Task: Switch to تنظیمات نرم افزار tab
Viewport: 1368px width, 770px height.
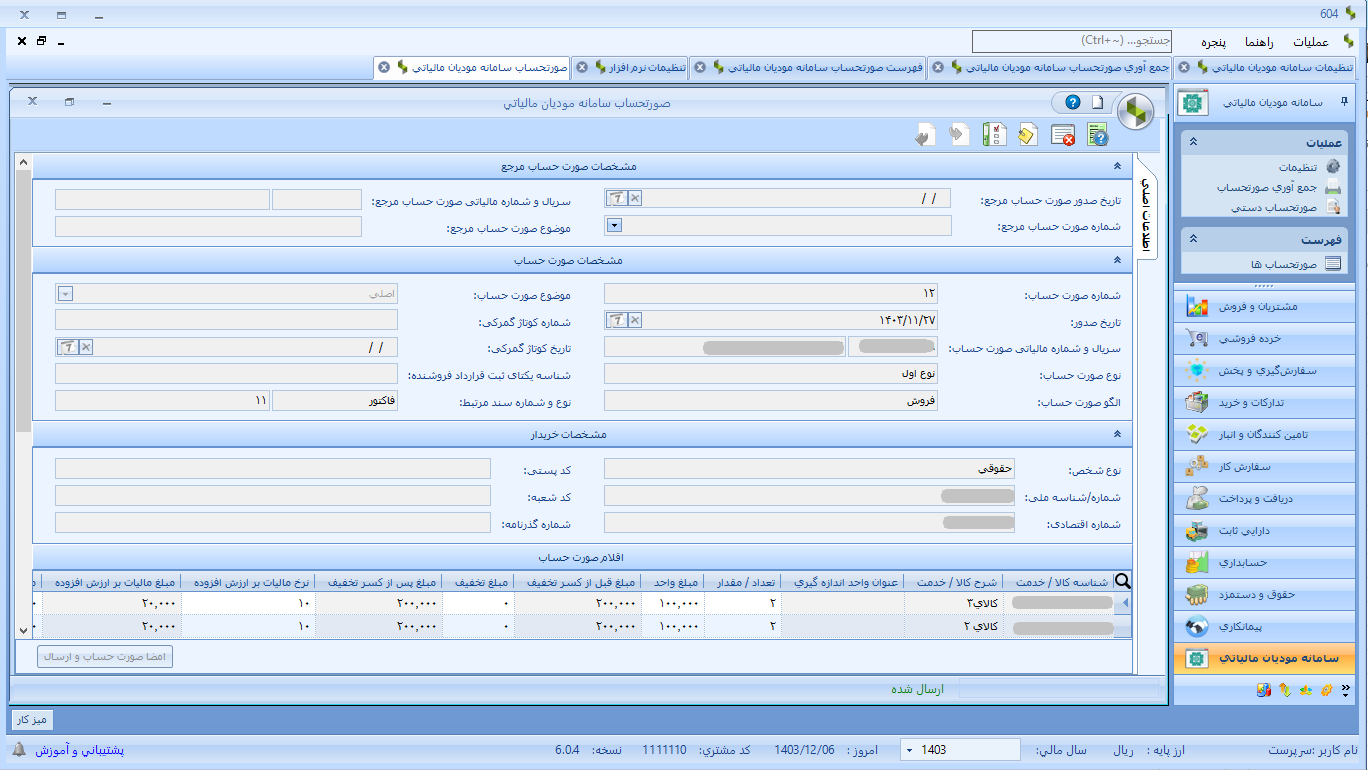Action: tap(632, 67)
